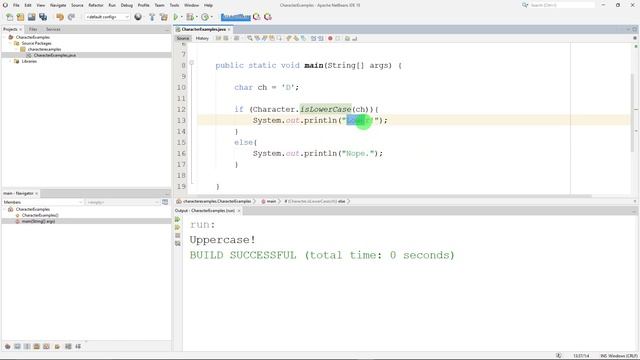
Task: Open the Edit menu
Action: click(28, 5)
